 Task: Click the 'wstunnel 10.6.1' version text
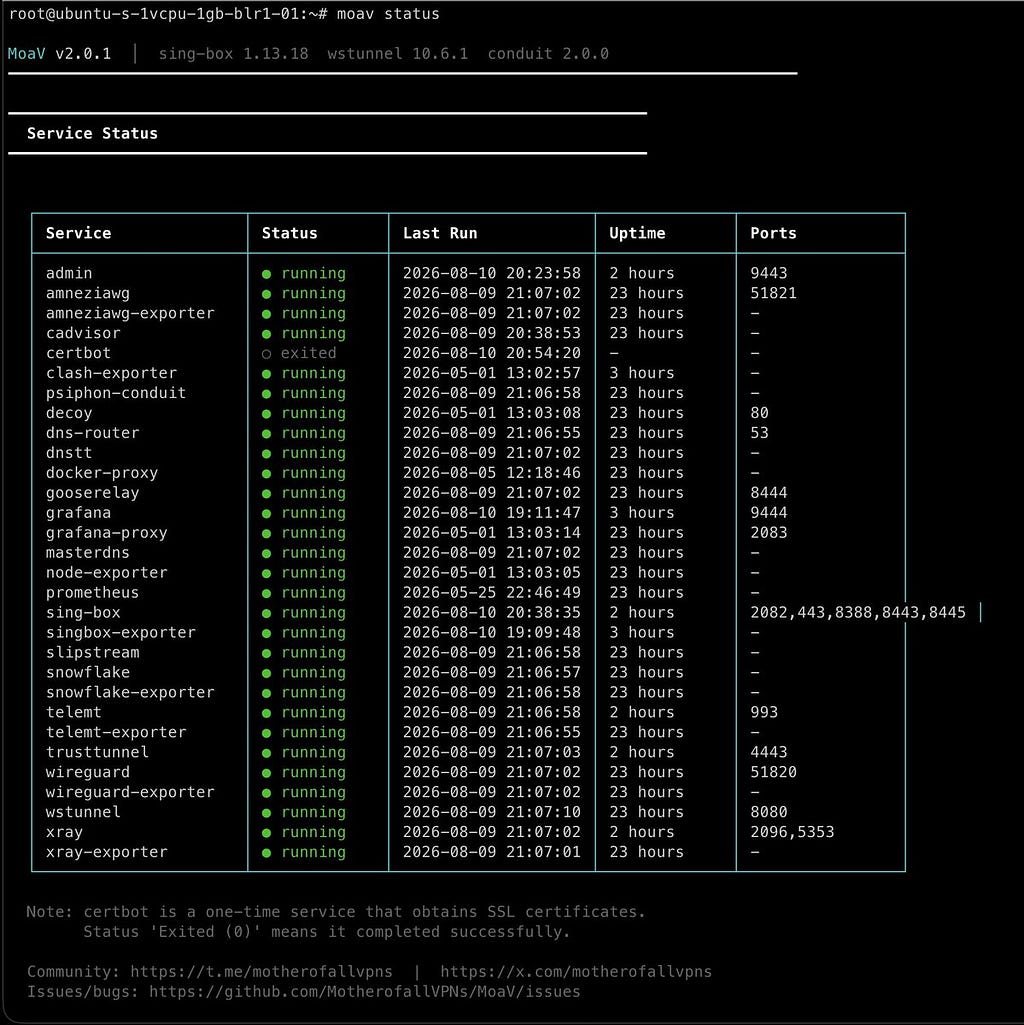(398, 54)
